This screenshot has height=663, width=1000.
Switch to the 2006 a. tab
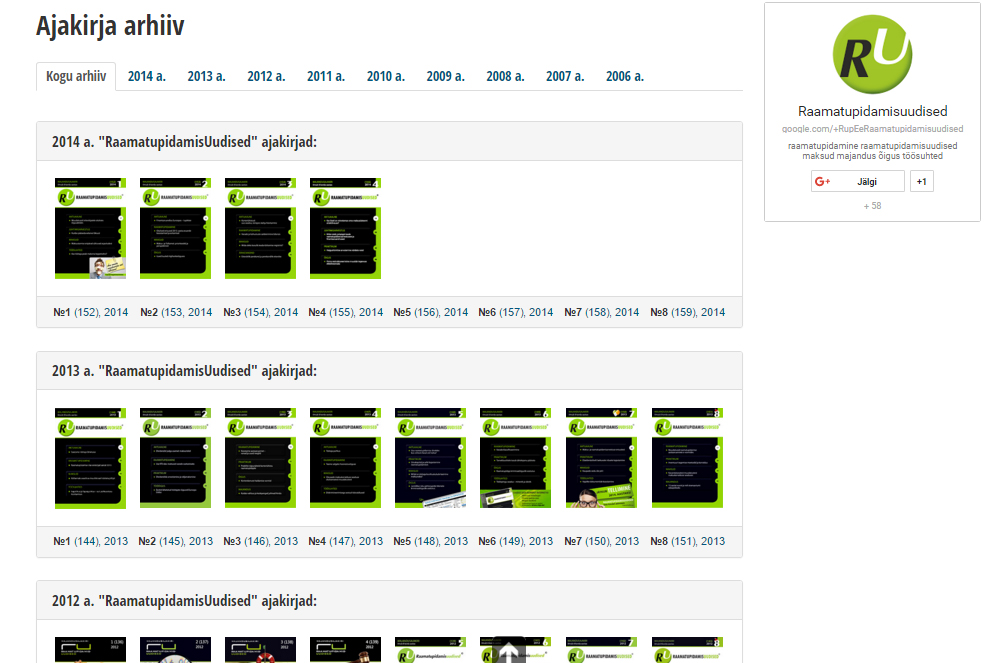[625, 76]
